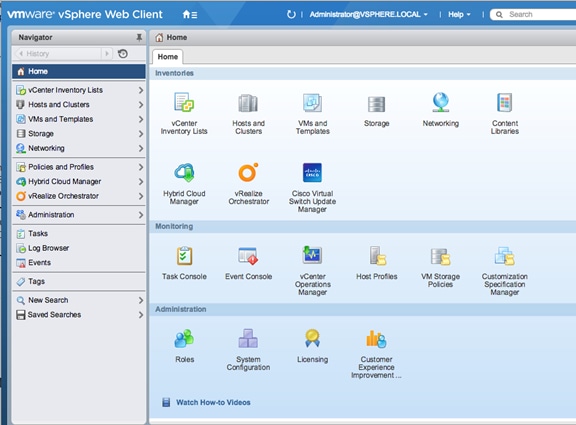Screen dimensions: 576x425
Task: Open VM Storage Policies icon
Action: [440, 256]
